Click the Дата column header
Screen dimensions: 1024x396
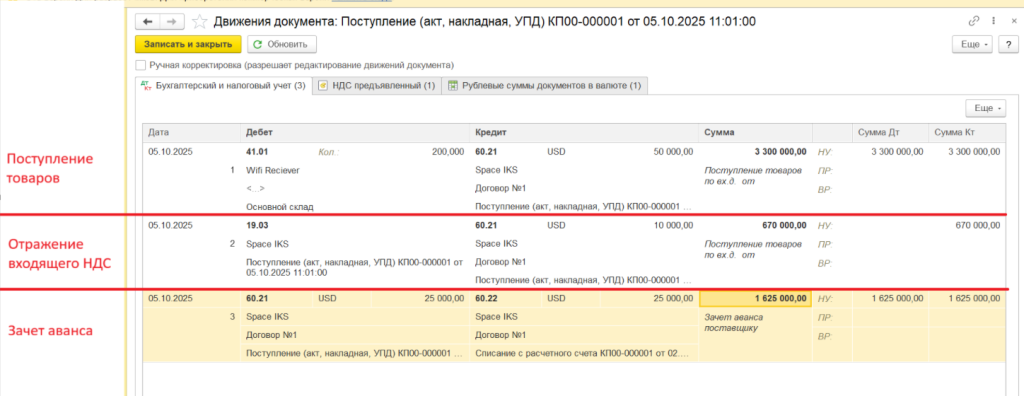tap(191, 132)
